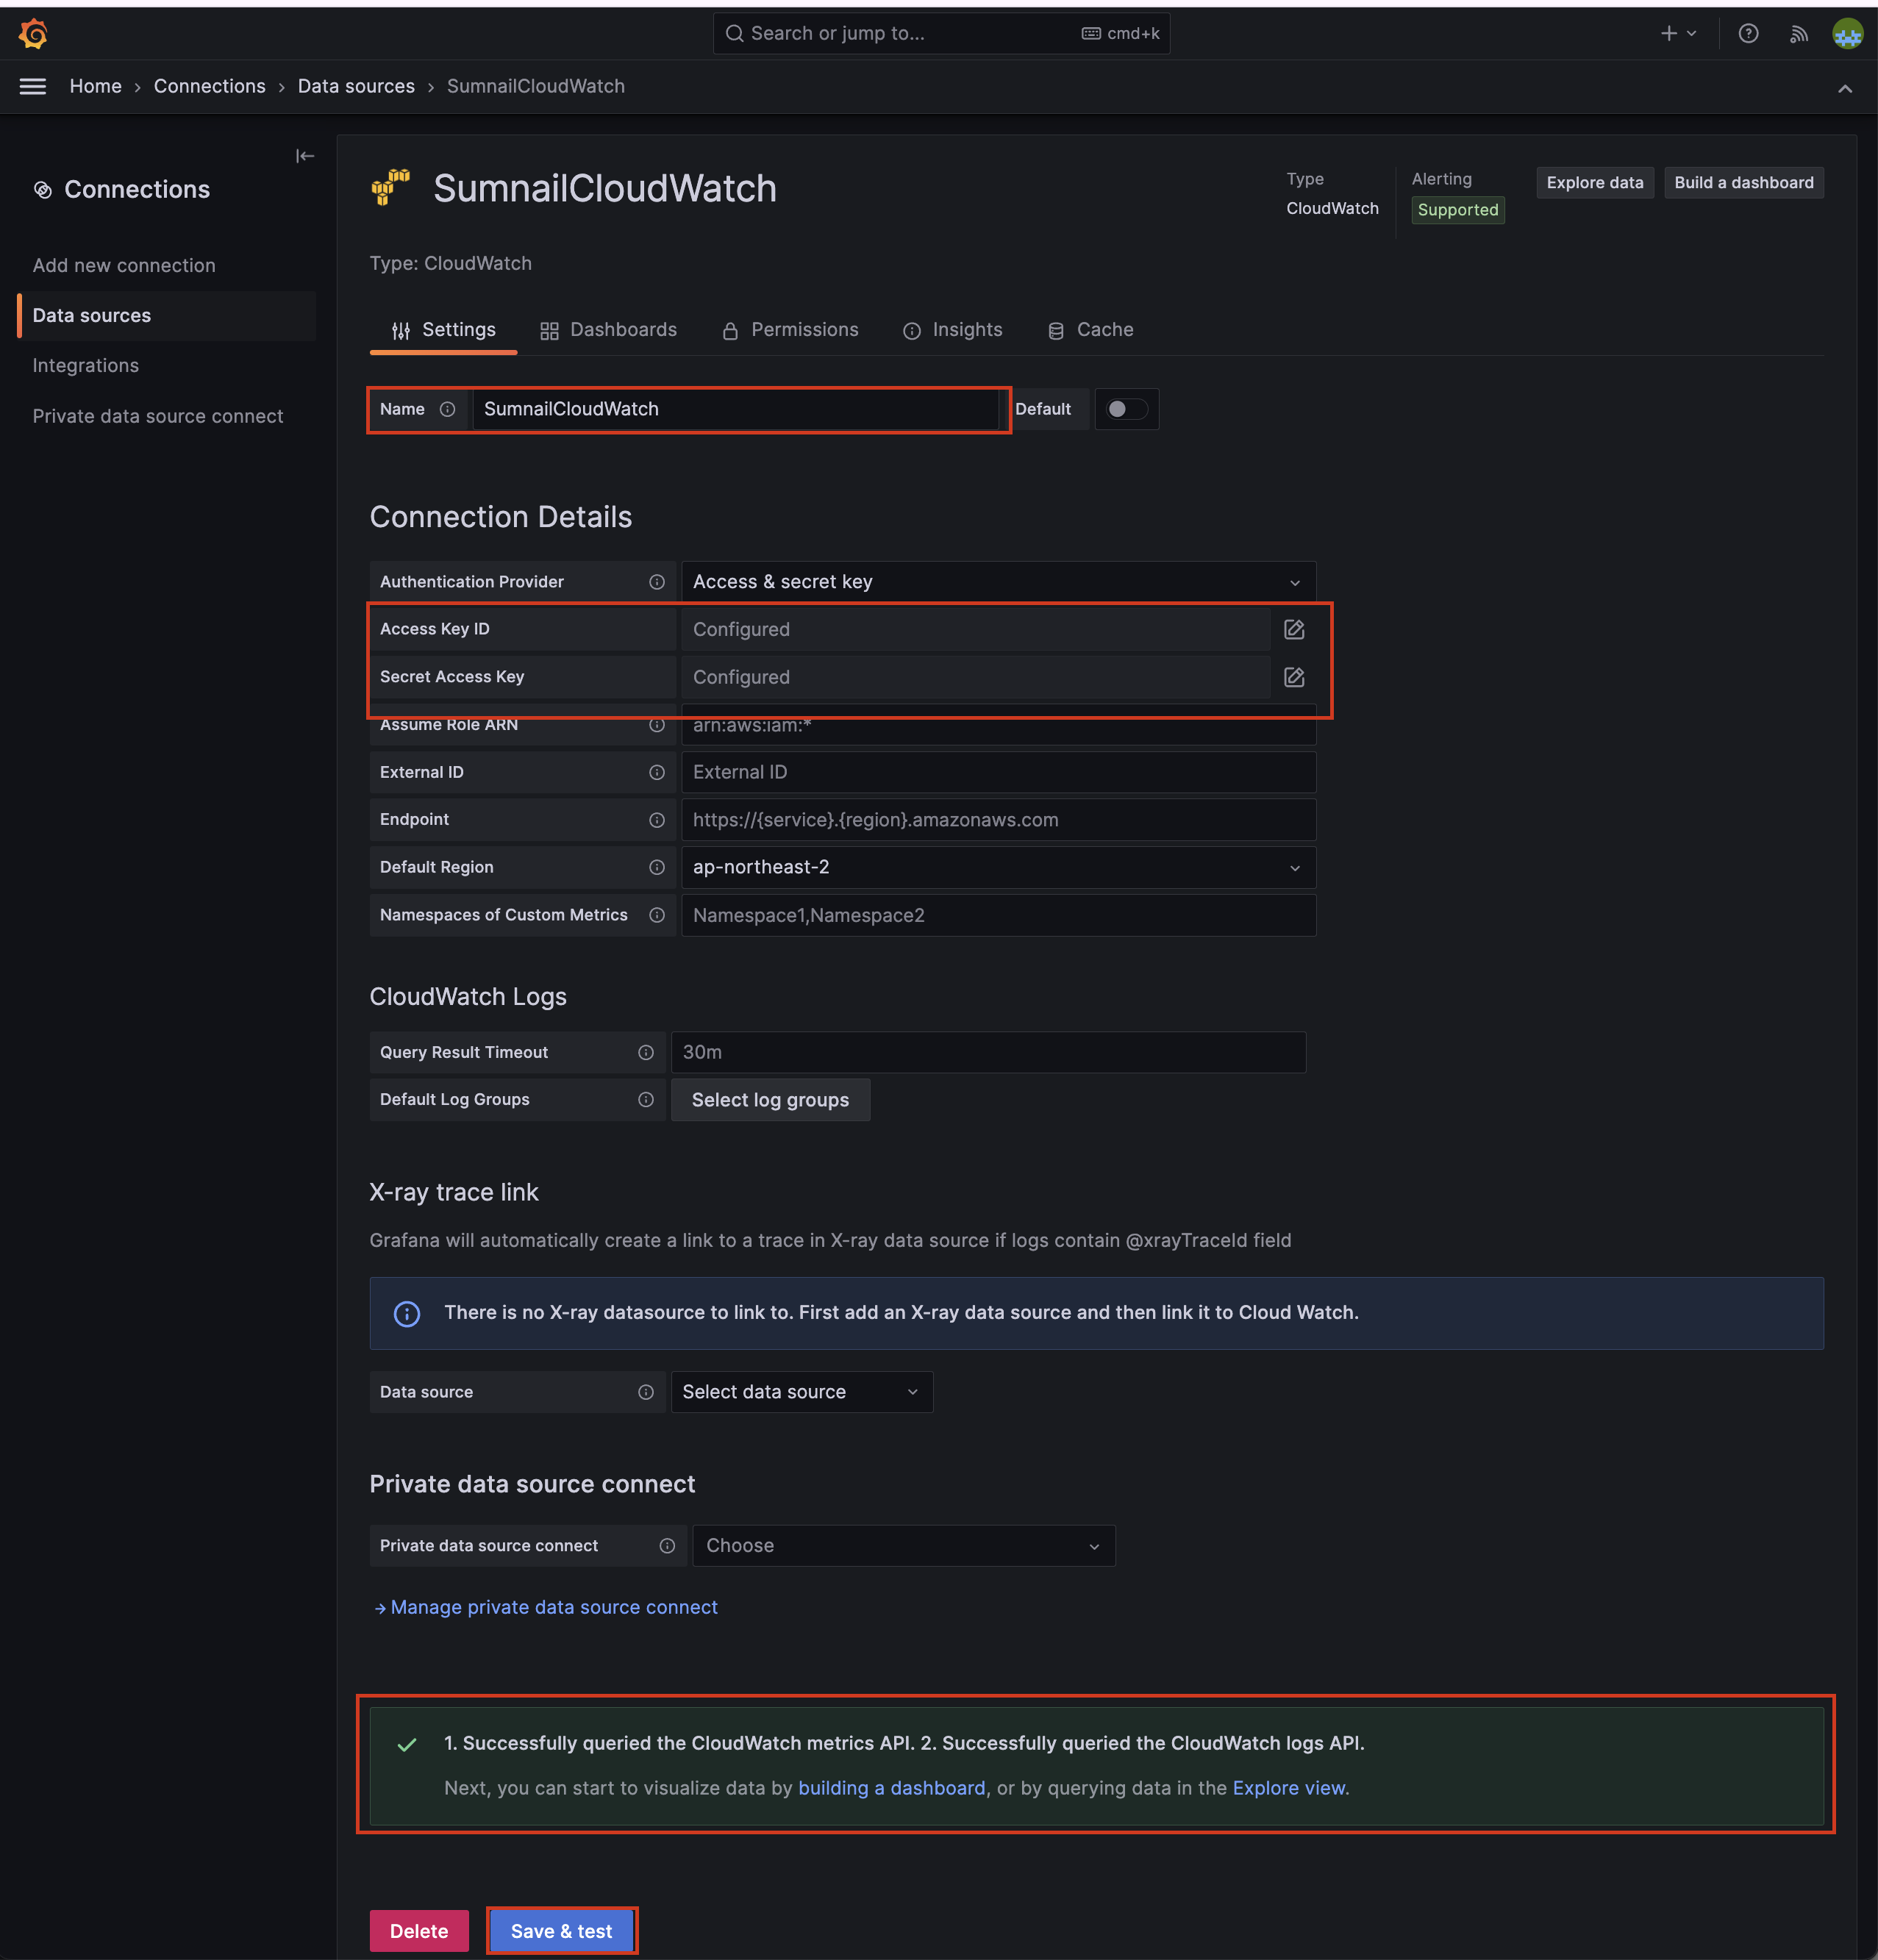Viewport: 1878px width, 1960px height.
Task: Click Default Log Groups info icon
Action: (646, 1100)
